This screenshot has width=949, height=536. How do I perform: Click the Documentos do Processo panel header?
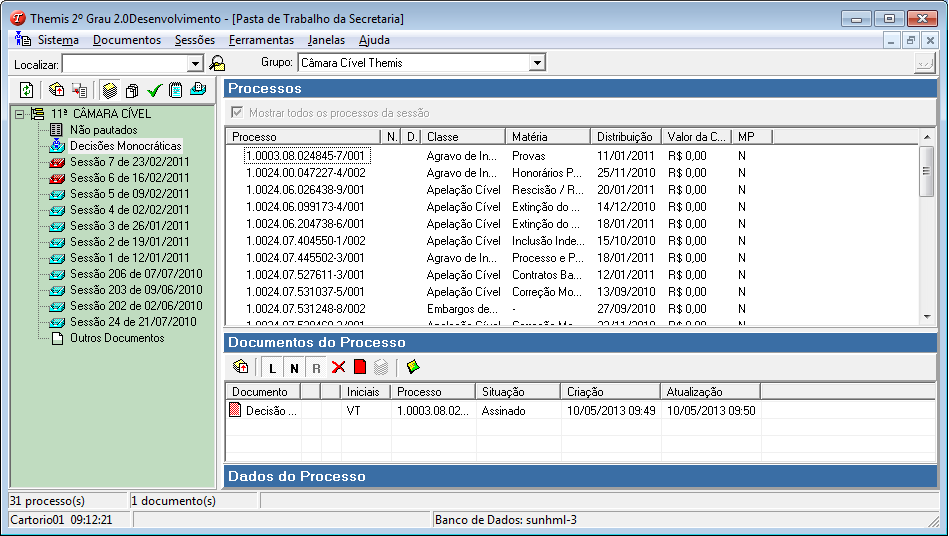pos(580,342)
